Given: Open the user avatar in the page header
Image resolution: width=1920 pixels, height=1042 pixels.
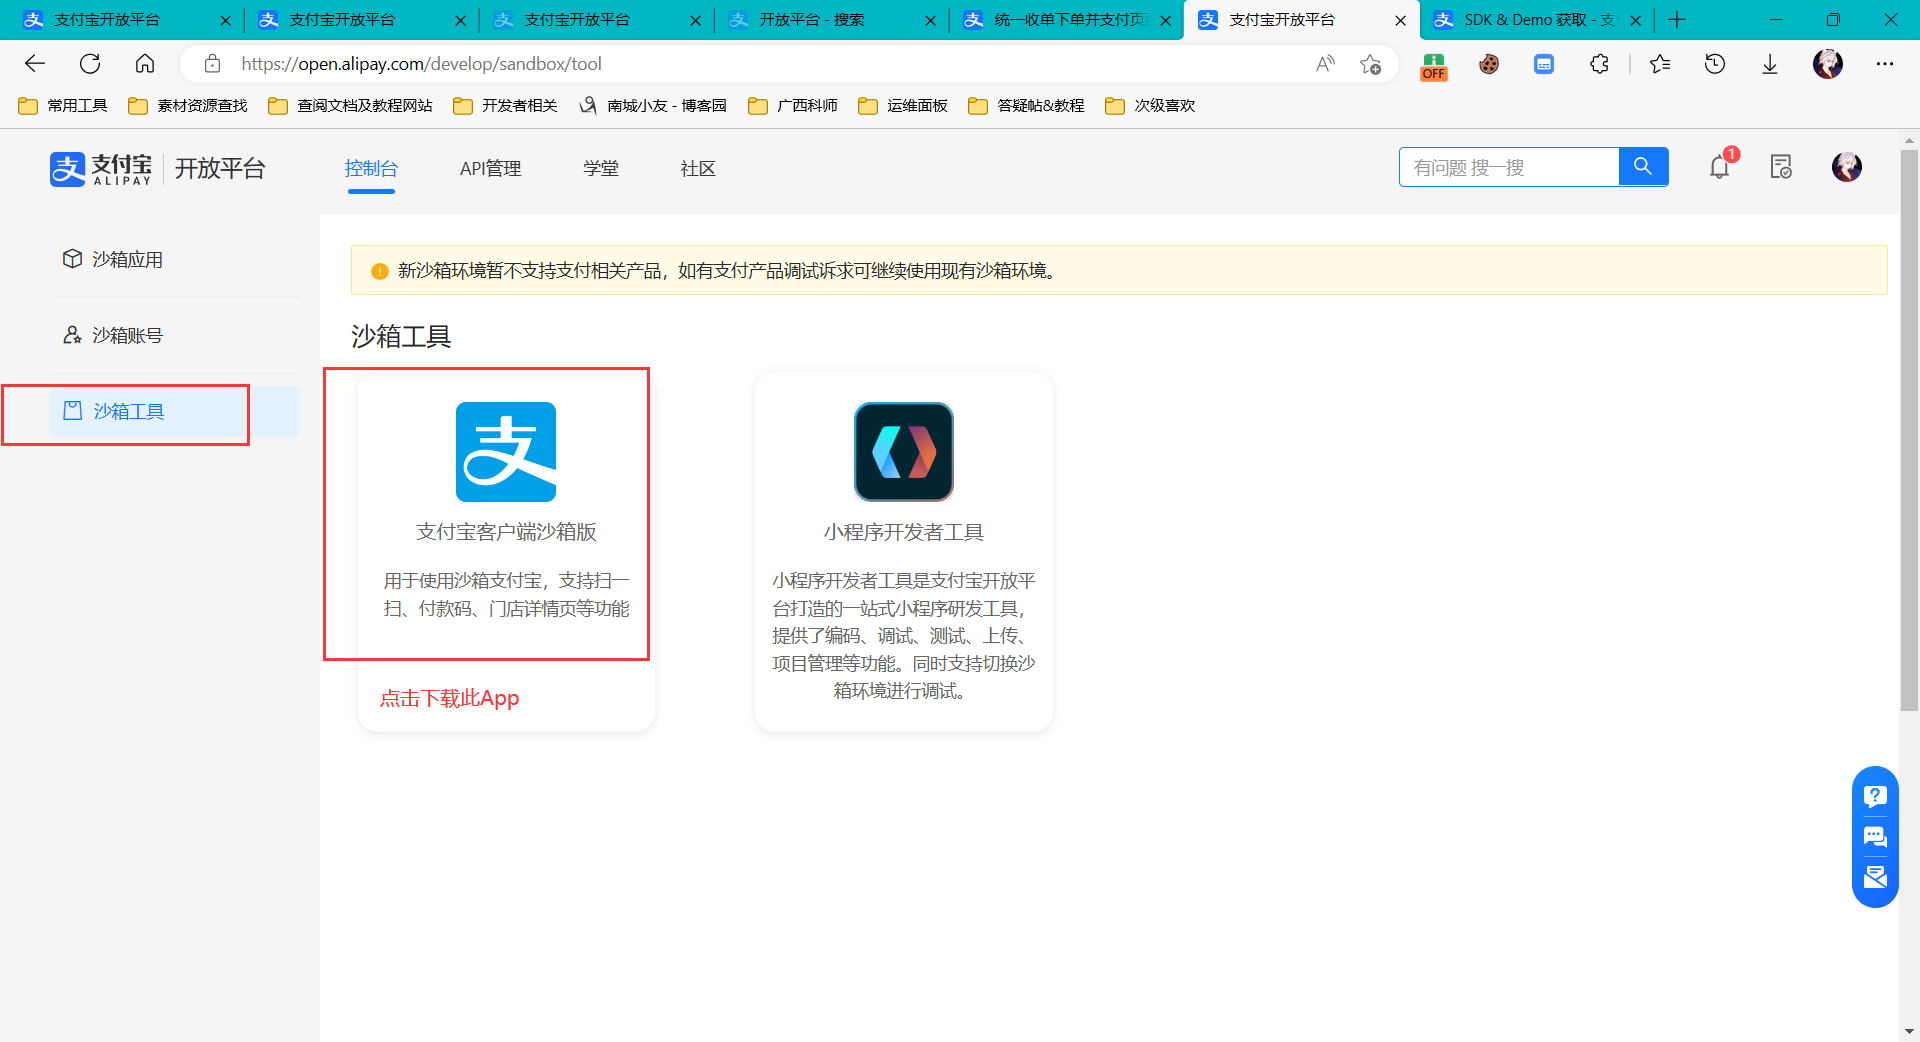Looking at the screenshot, I should [x=1847, y=167].
